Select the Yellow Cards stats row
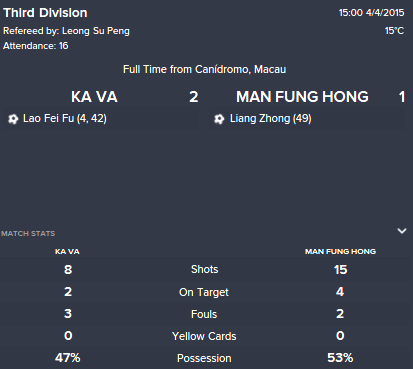 tap(204, 336)
